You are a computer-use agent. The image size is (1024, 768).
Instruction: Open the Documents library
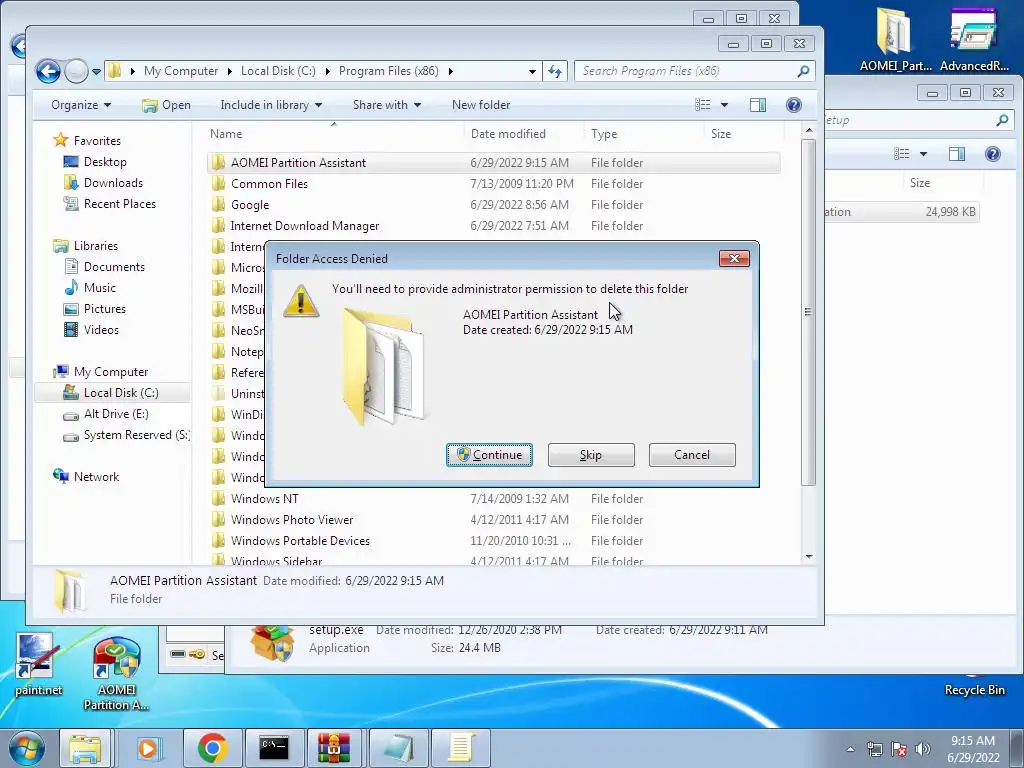coord(114,267)
